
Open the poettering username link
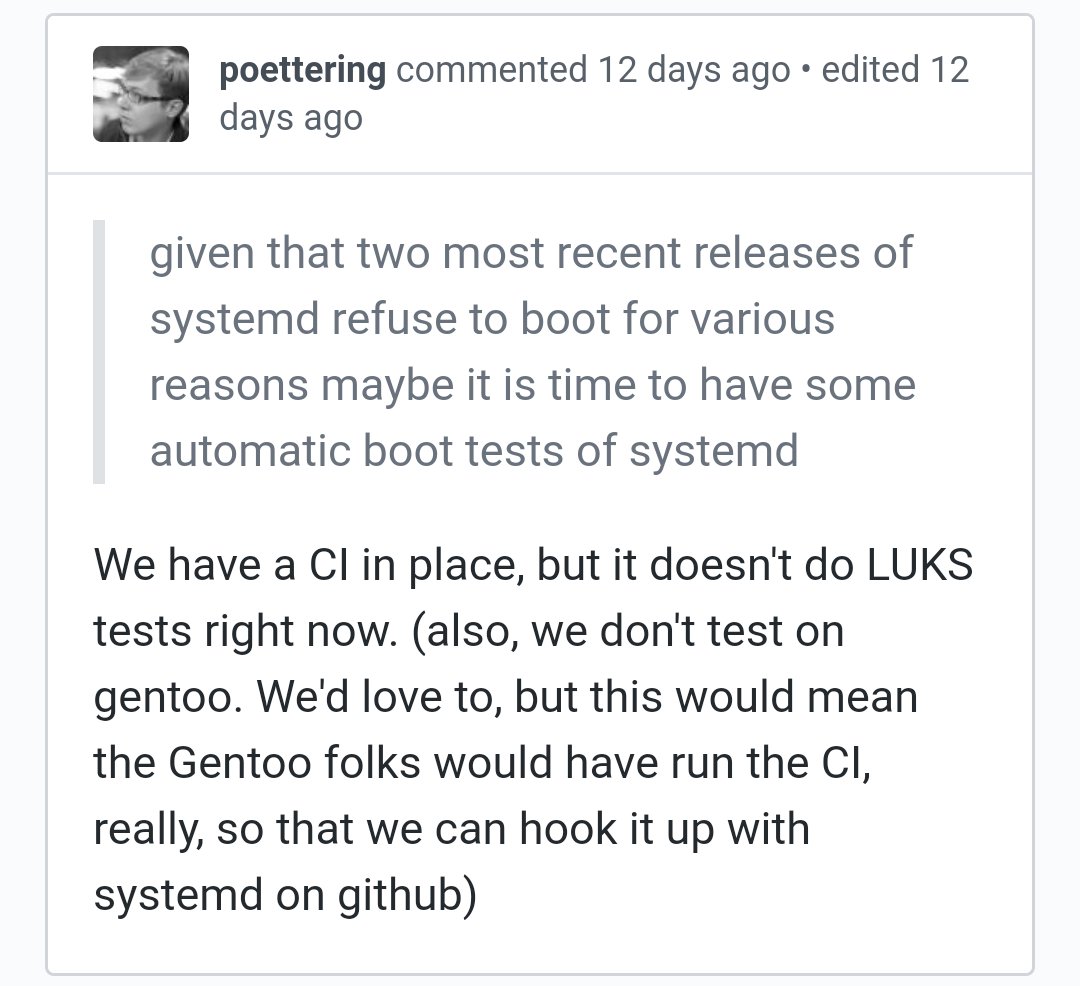coord(302,70)
